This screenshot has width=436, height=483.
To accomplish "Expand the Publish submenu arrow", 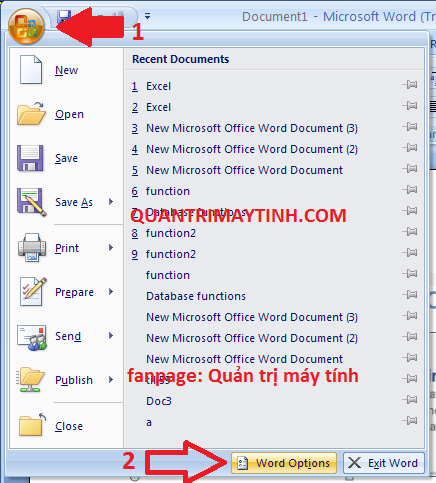I will (111, 380).
